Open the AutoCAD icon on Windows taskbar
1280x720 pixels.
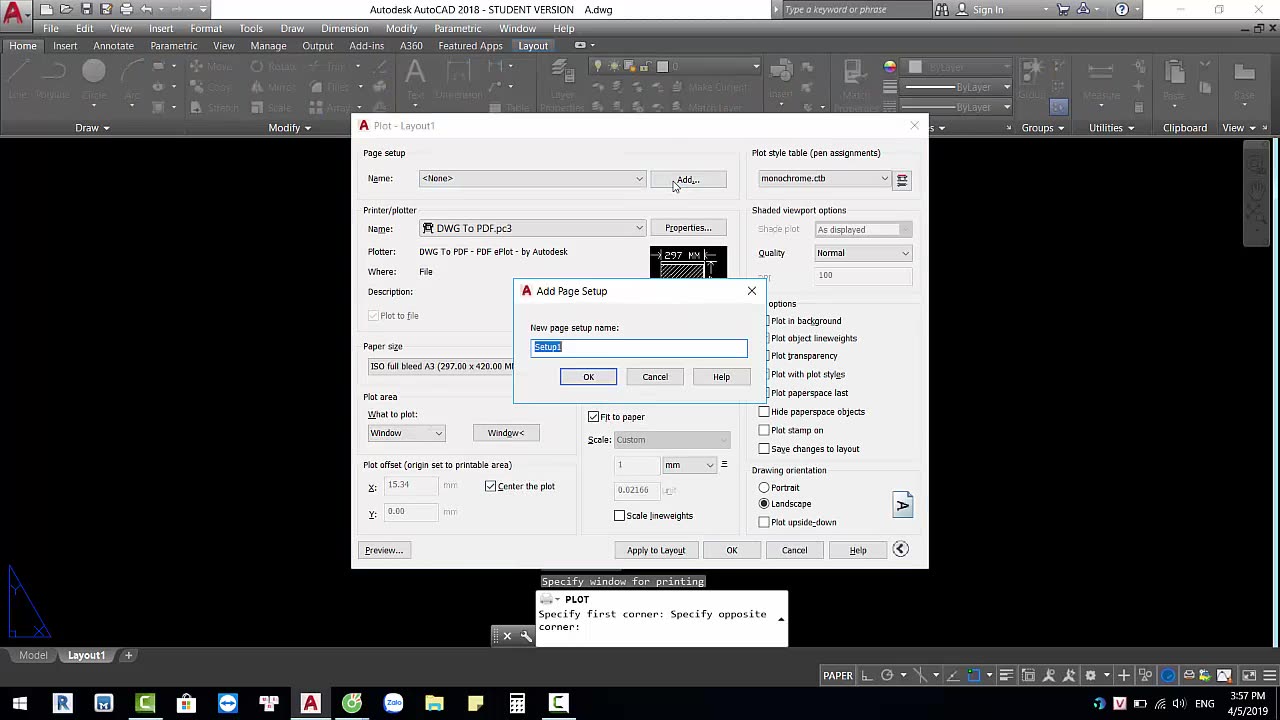310,703
